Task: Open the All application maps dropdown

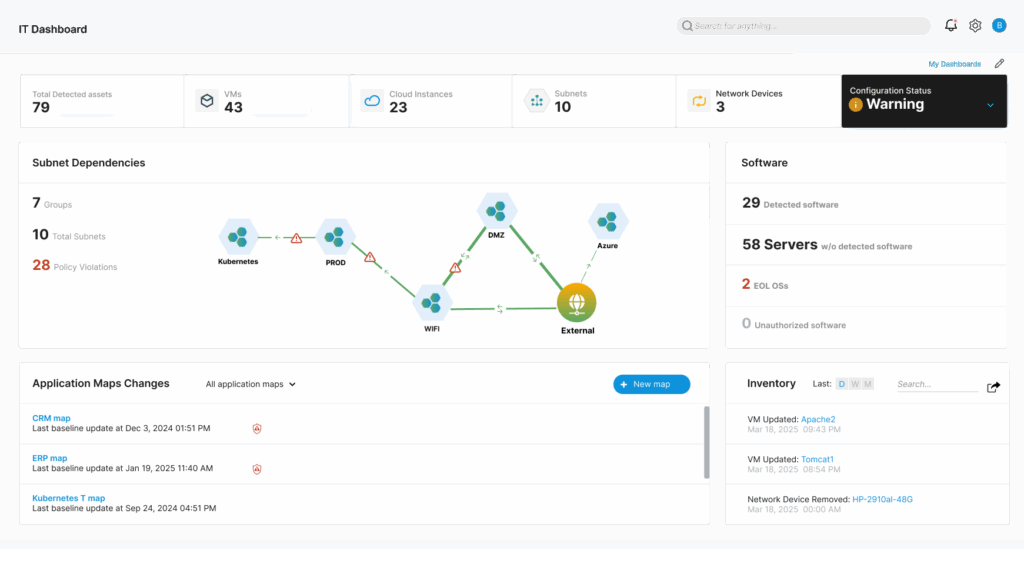Action: 251,384
